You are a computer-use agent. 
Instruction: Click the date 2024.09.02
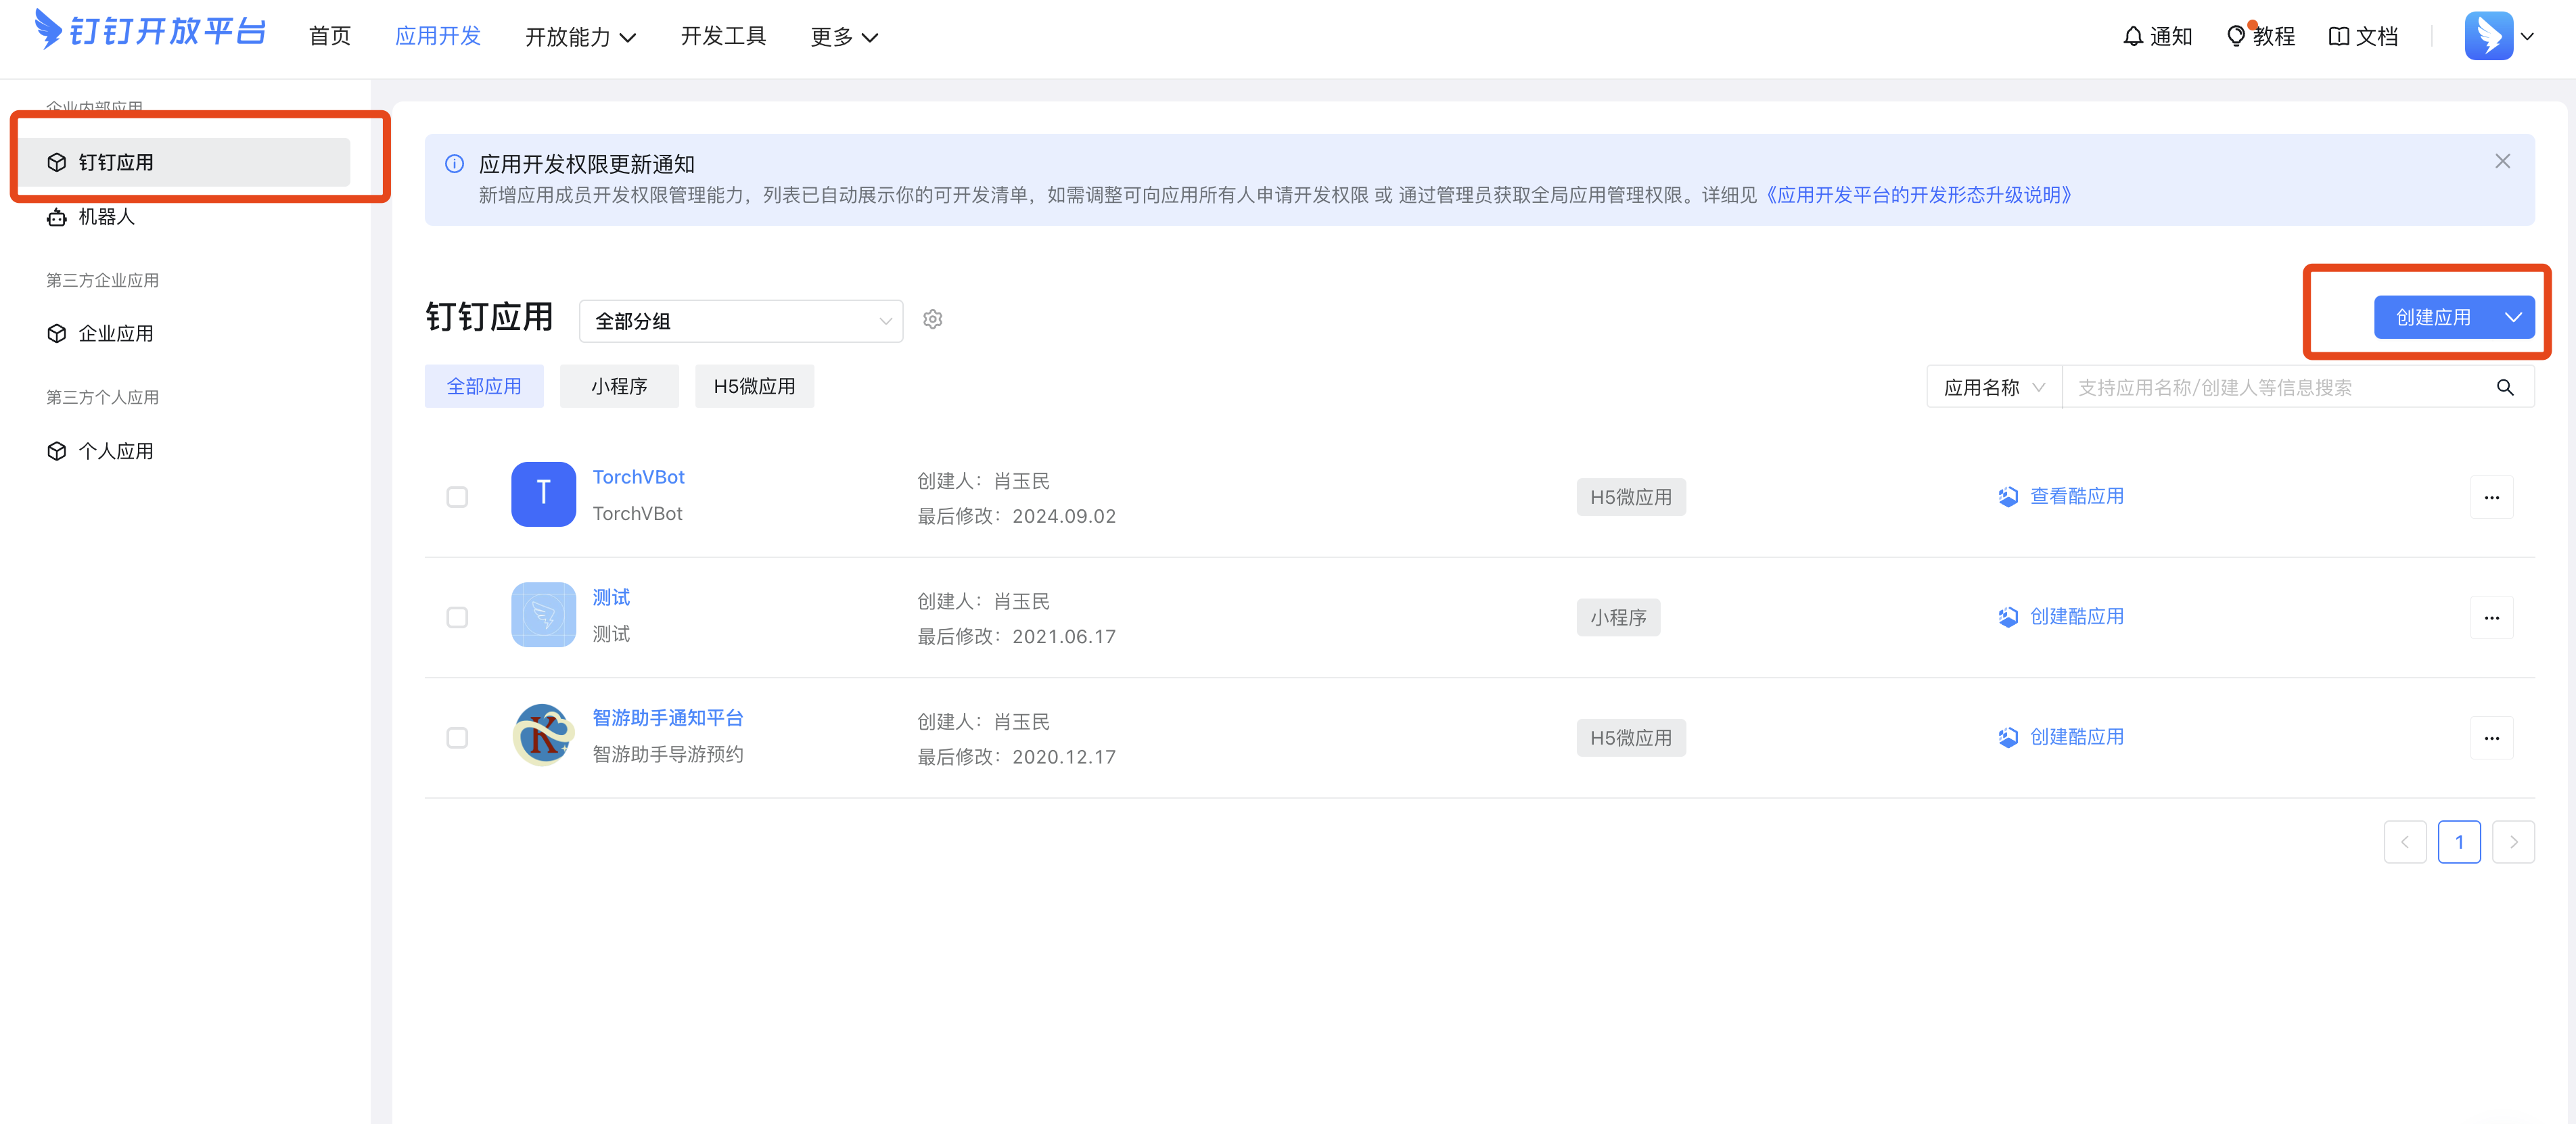pos(1064,516)
